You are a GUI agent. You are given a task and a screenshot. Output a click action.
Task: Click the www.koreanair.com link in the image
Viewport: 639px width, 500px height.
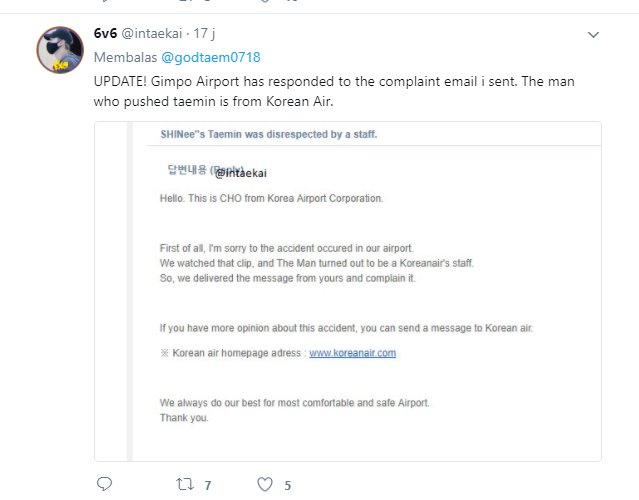pyautogui.click(x=352, y=353)
